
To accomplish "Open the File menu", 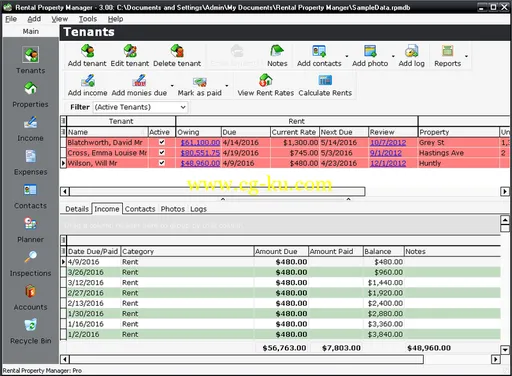I will point(11,19).
